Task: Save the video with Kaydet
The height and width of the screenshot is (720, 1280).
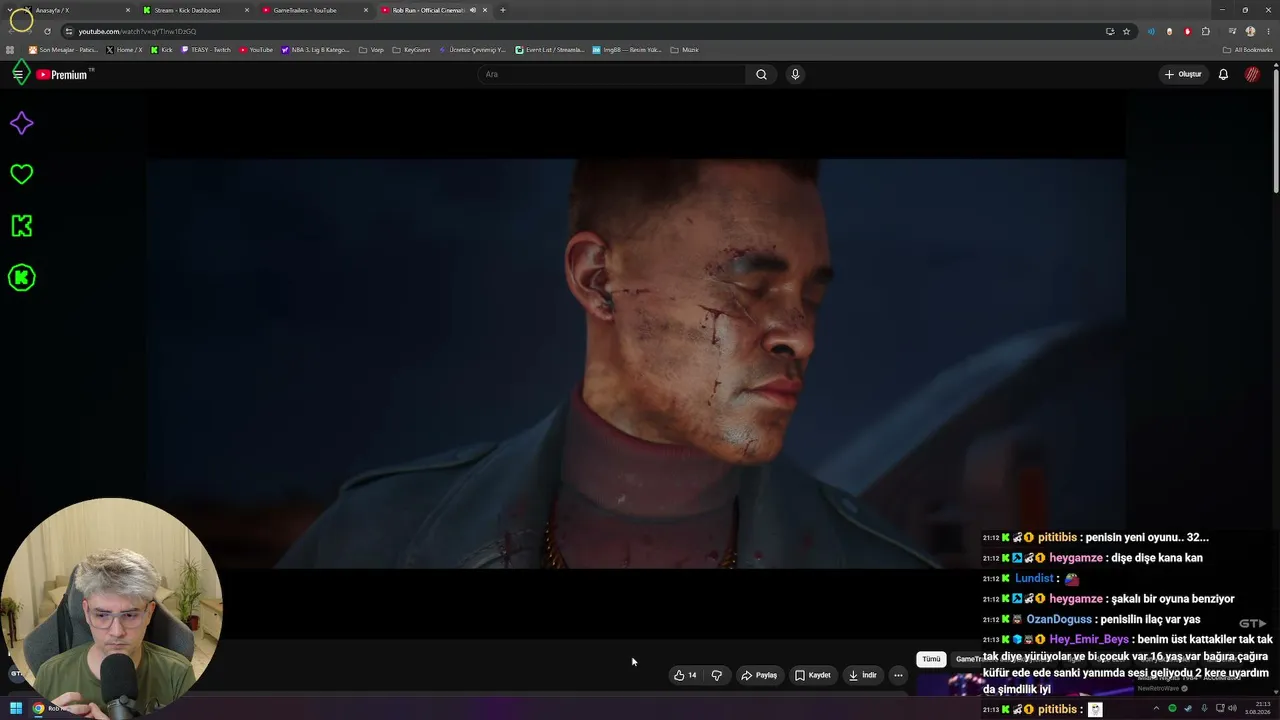Action: [x=813, y=675]
